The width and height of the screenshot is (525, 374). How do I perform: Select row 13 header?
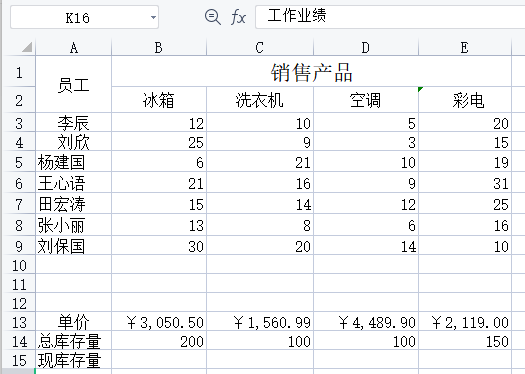point(19,321)
